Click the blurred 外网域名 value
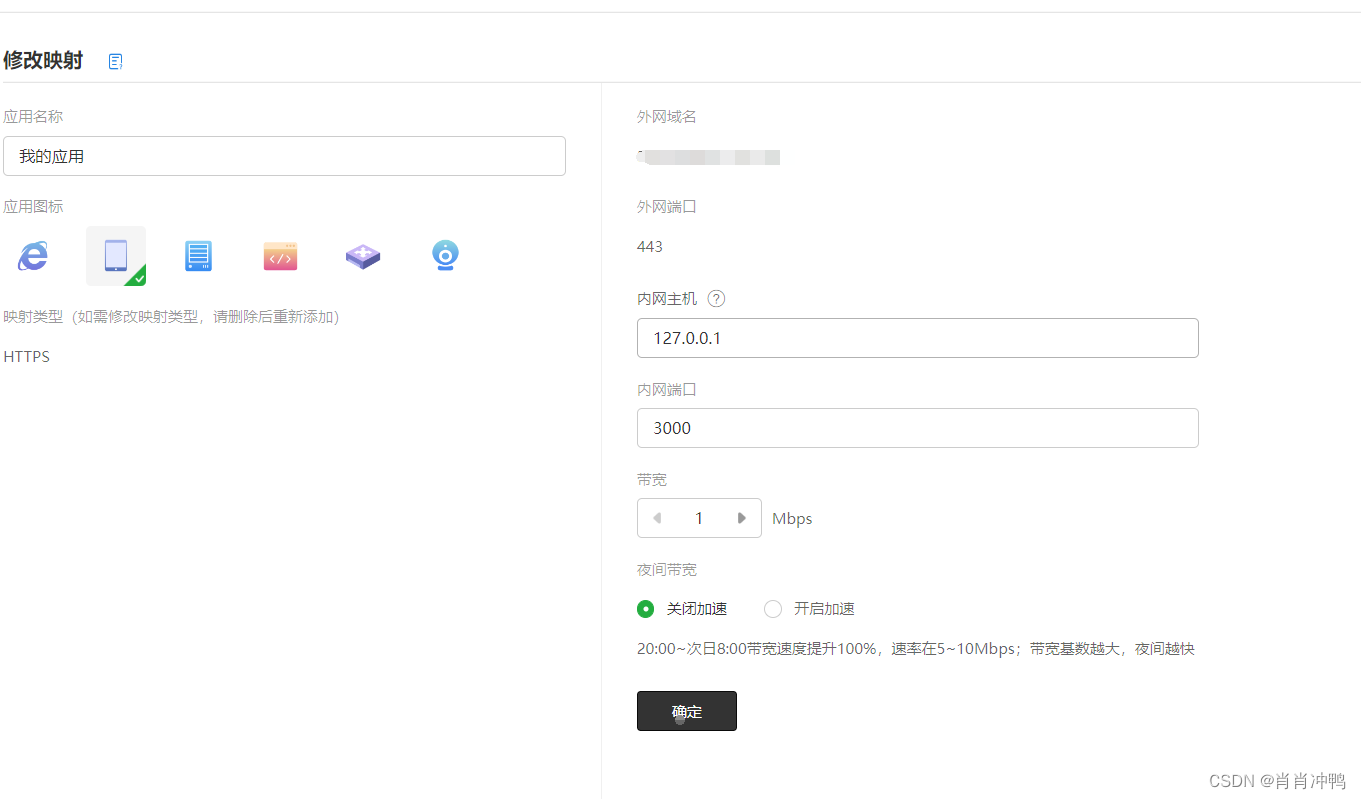This screenshot has width=1361, height=799. pyautogui.click(x=709, y=157)
